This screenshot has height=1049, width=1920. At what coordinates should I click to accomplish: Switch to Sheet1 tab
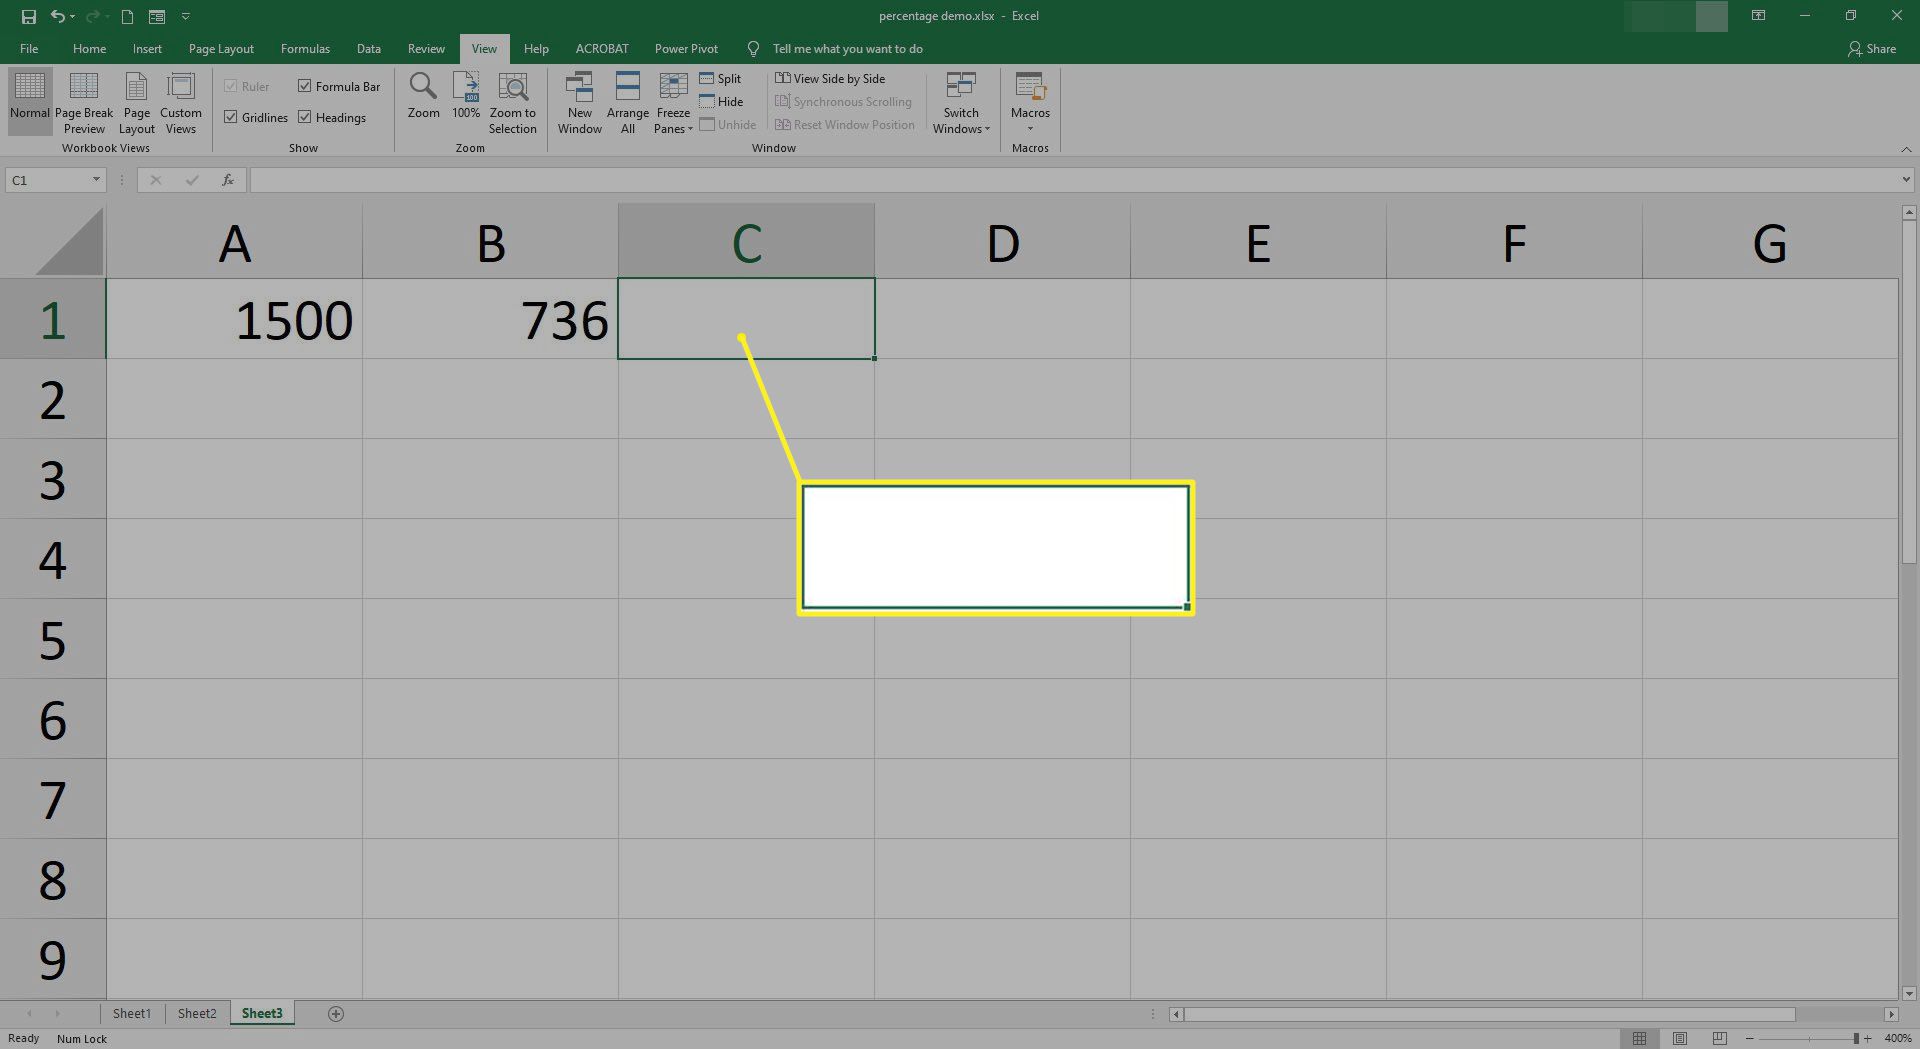point(132,1013)
